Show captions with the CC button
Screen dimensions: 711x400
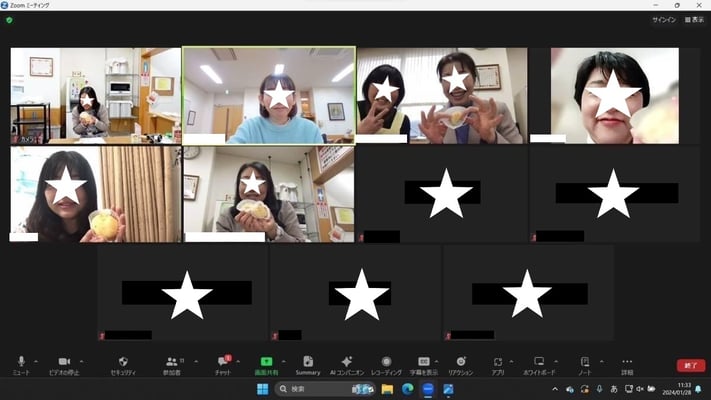coord(424,362)
